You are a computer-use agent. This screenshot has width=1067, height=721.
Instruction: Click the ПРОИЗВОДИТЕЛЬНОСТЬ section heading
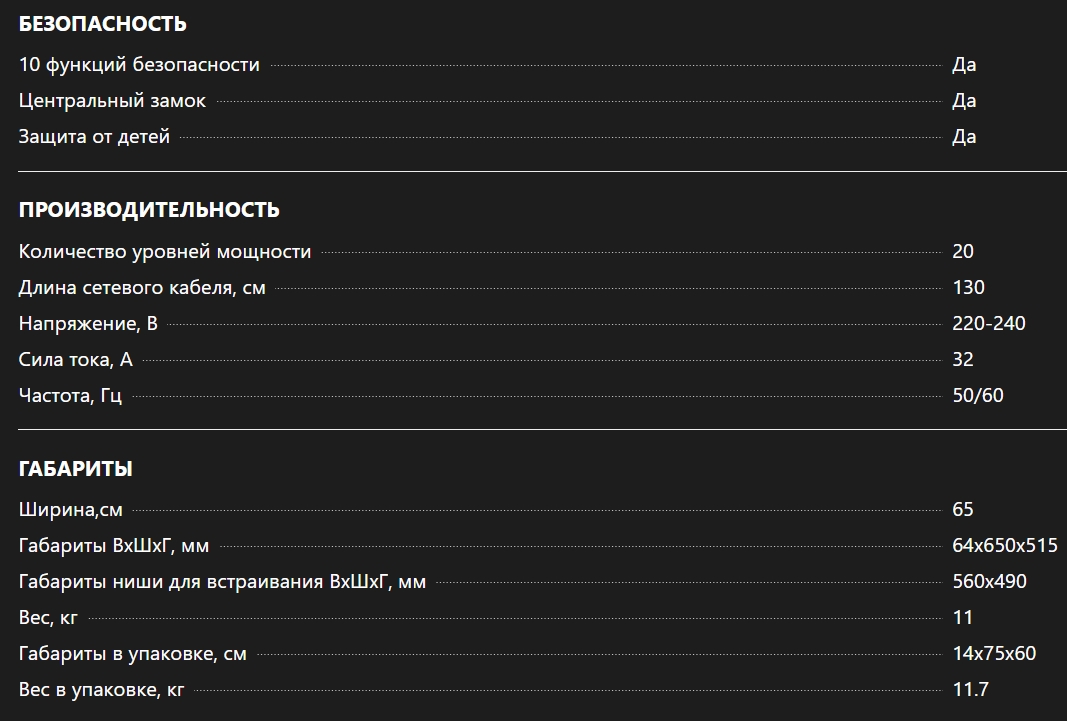click(x=149, y=210)
